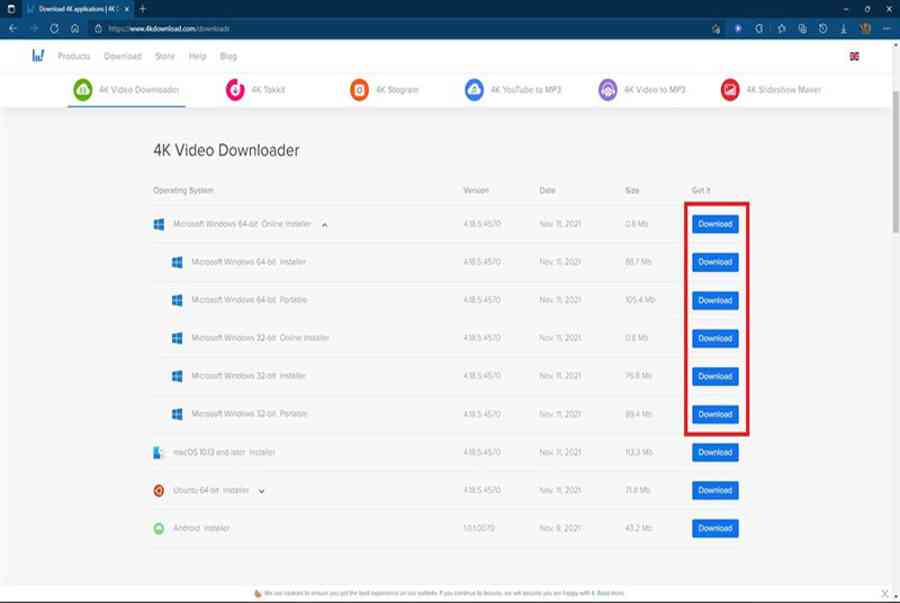This screenshot has height=603, width=900.
Task: Open the Products menu
Action: pos(74,56)
